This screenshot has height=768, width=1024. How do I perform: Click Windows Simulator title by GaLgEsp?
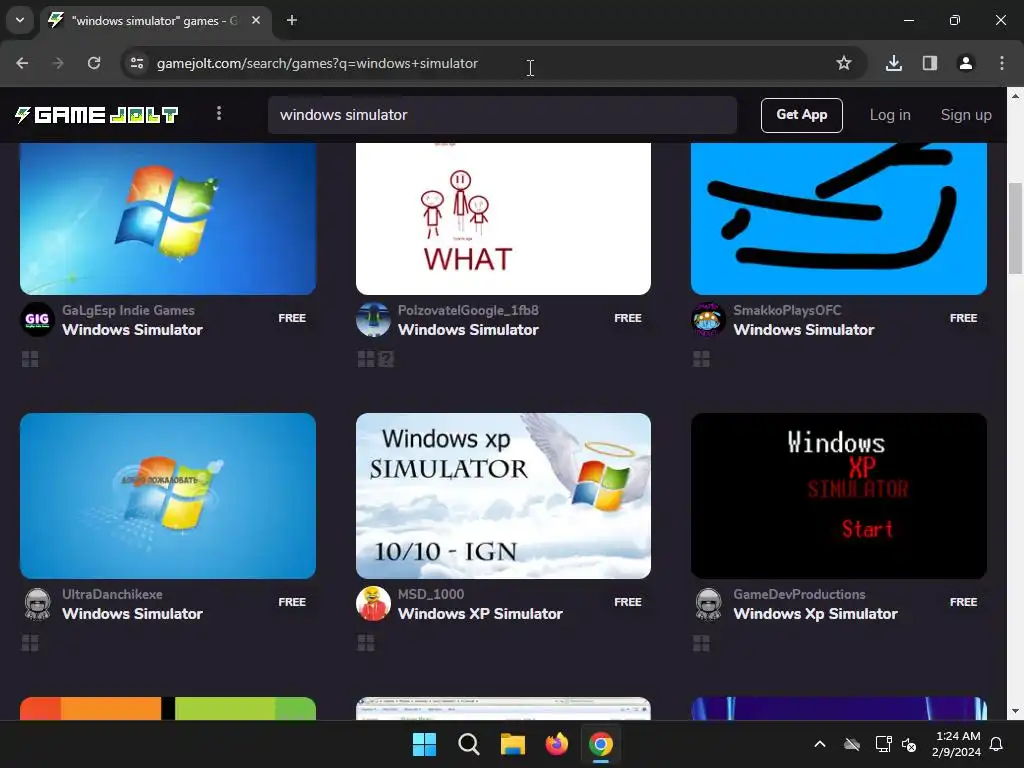[133, 330]
